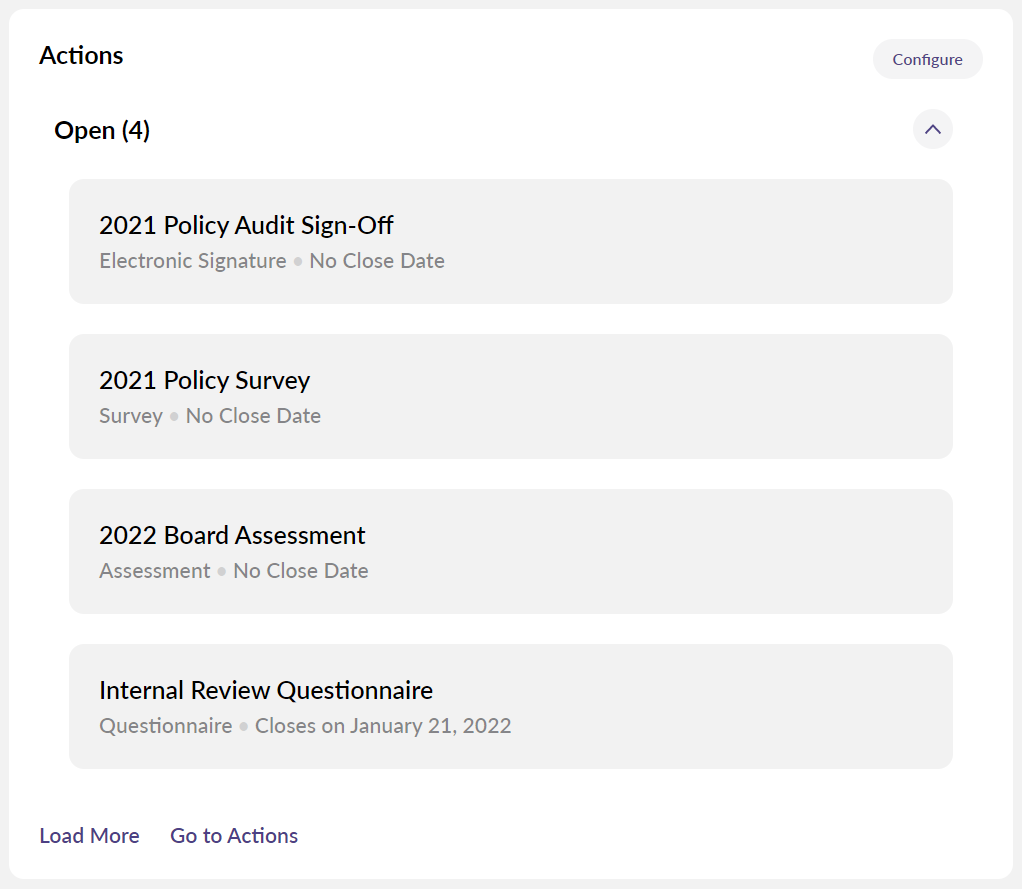Click No Close Date under 2021 Policy Survey
The image size is (1022, 889).
point(253,416)
